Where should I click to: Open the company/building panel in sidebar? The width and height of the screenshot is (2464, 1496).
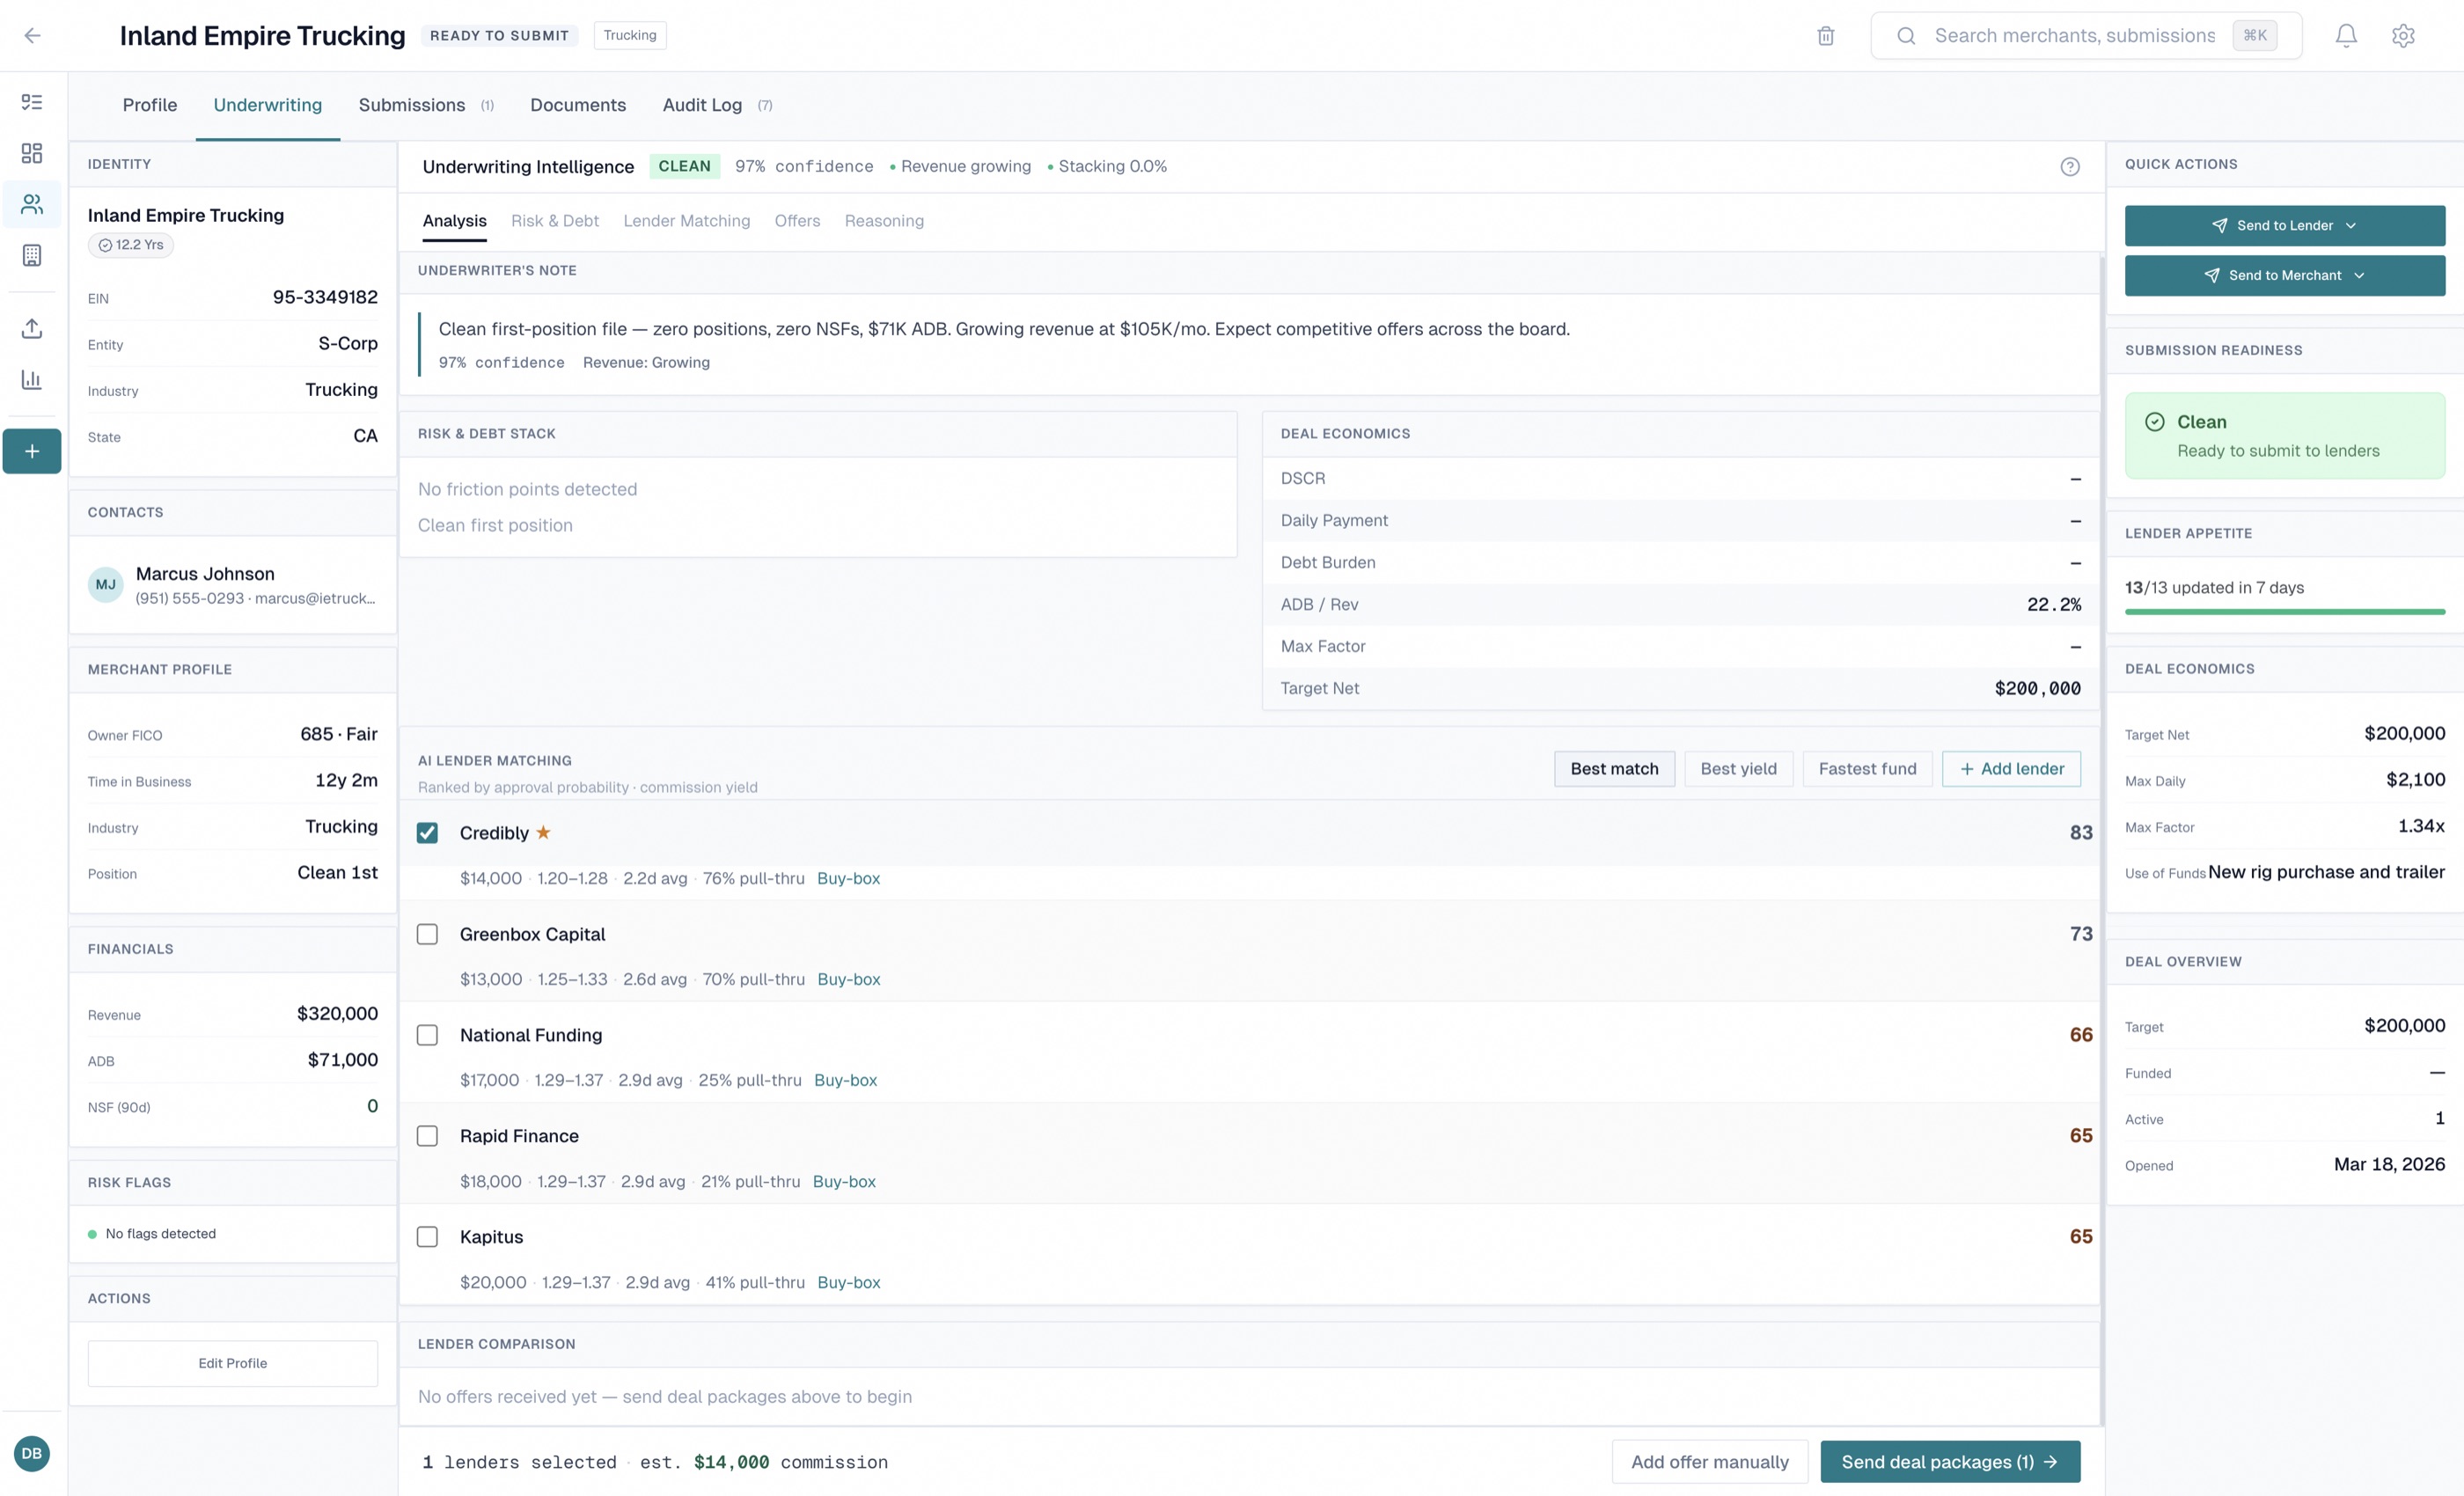31,255
